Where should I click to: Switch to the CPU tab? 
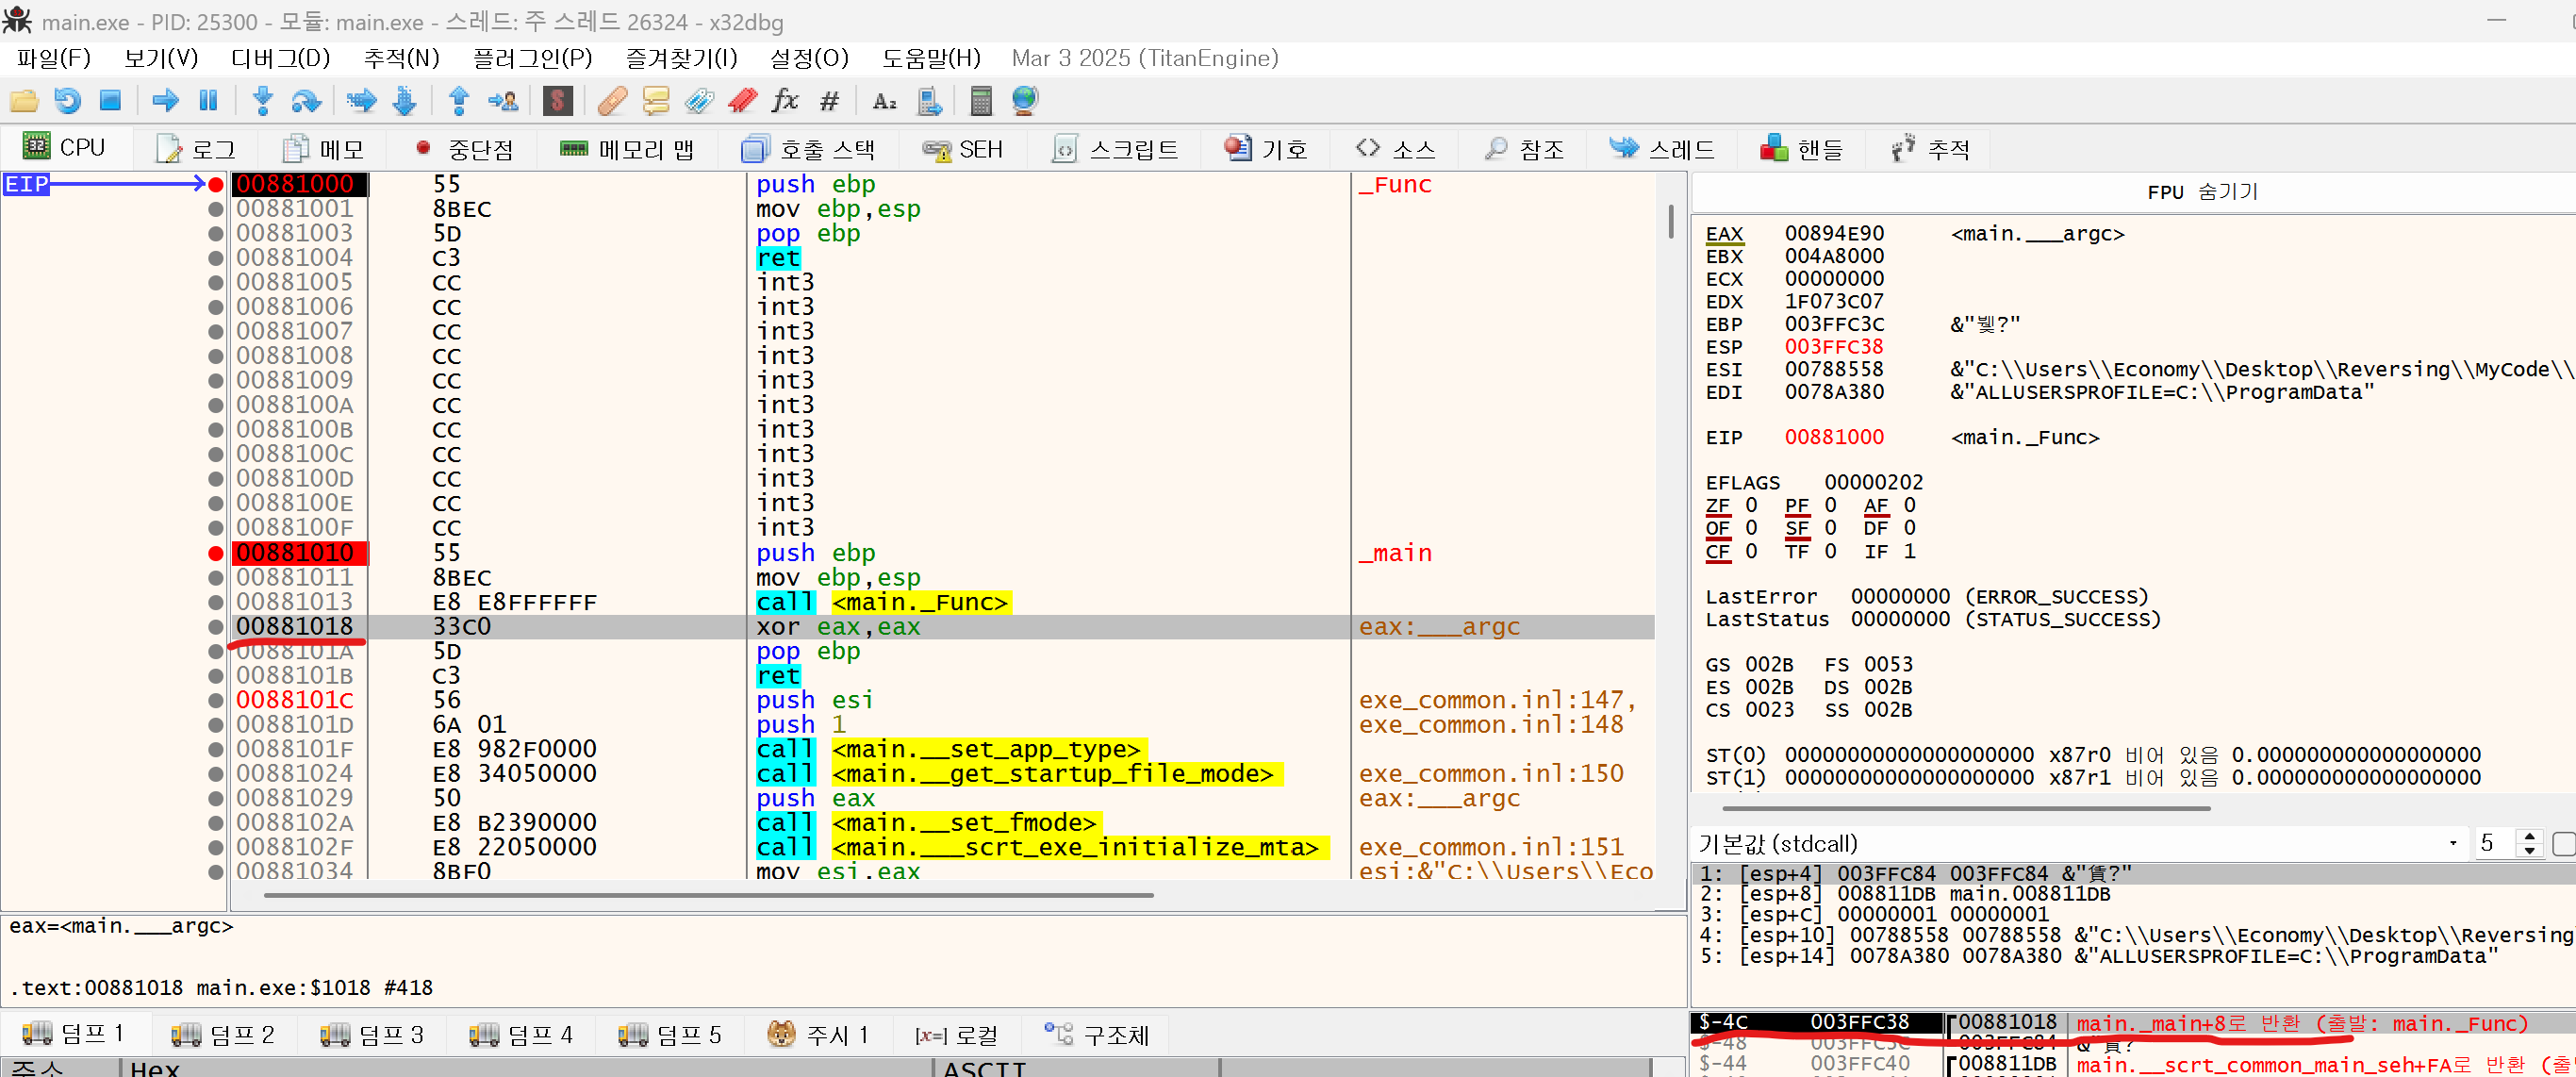coord(64,148)
